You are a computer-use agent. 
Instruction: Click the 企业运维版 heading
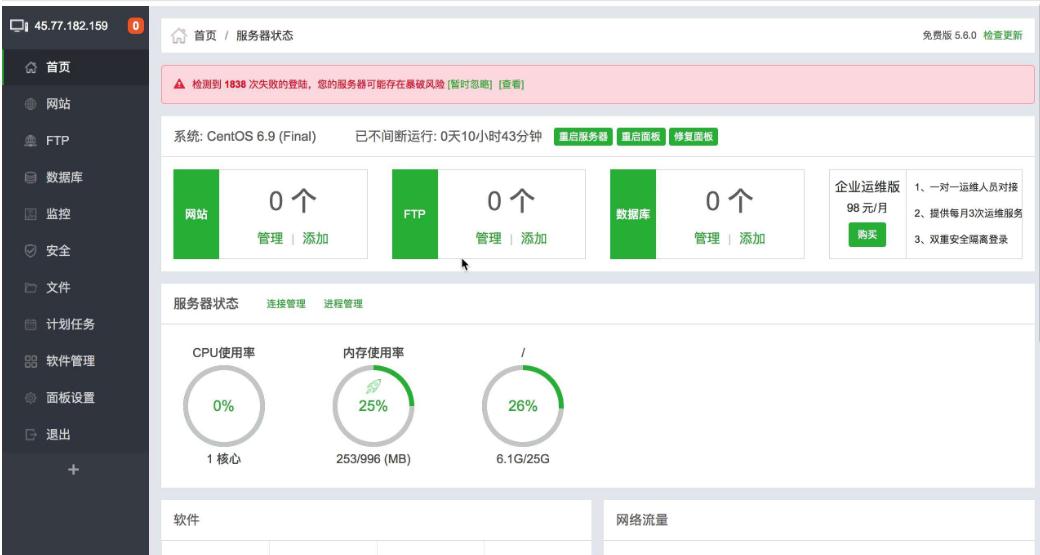click(x=867, y=187)
